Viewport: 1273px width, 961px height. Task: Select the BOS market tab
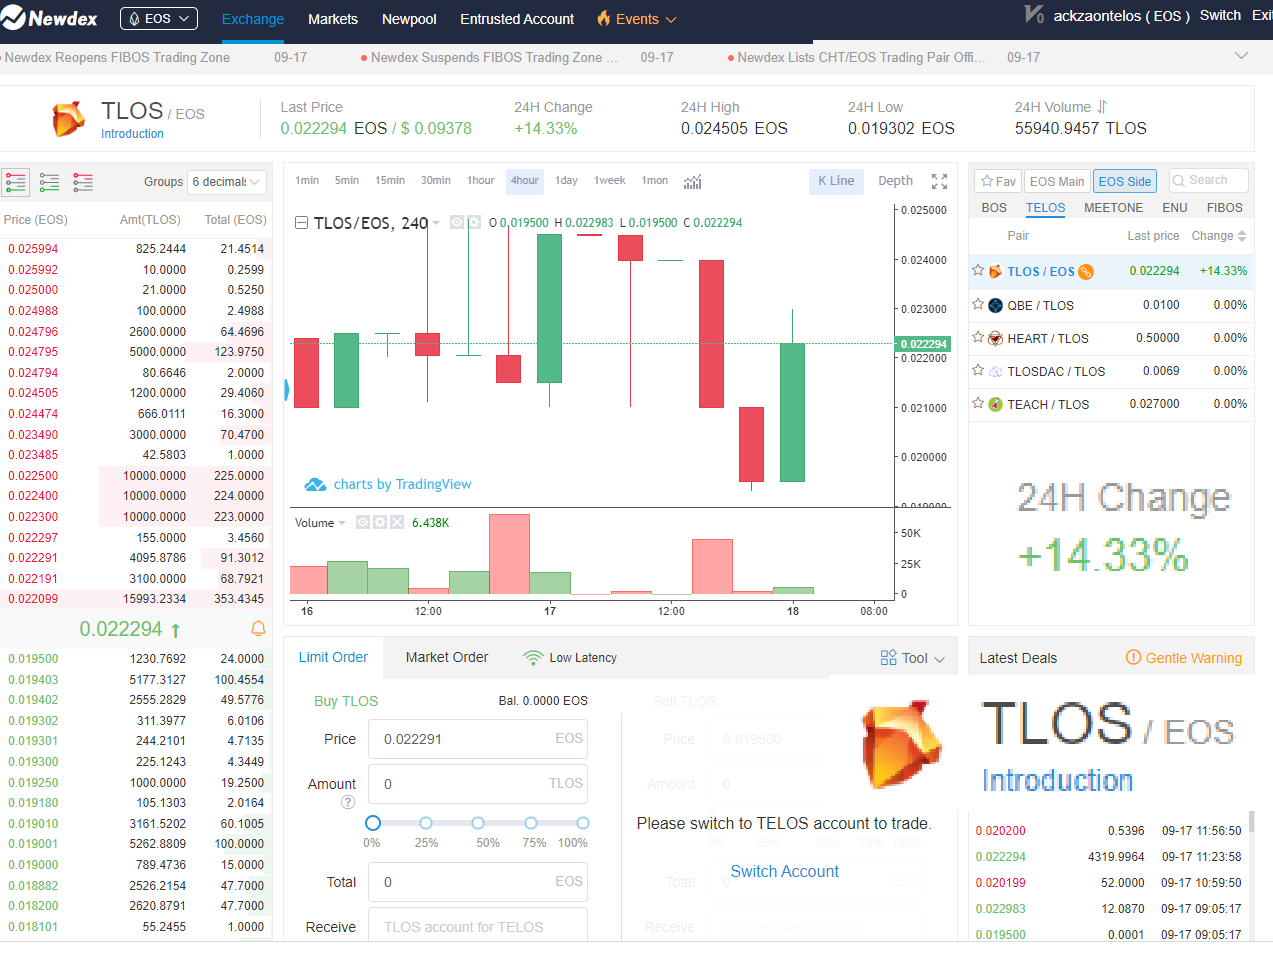[x=994, y=208]
